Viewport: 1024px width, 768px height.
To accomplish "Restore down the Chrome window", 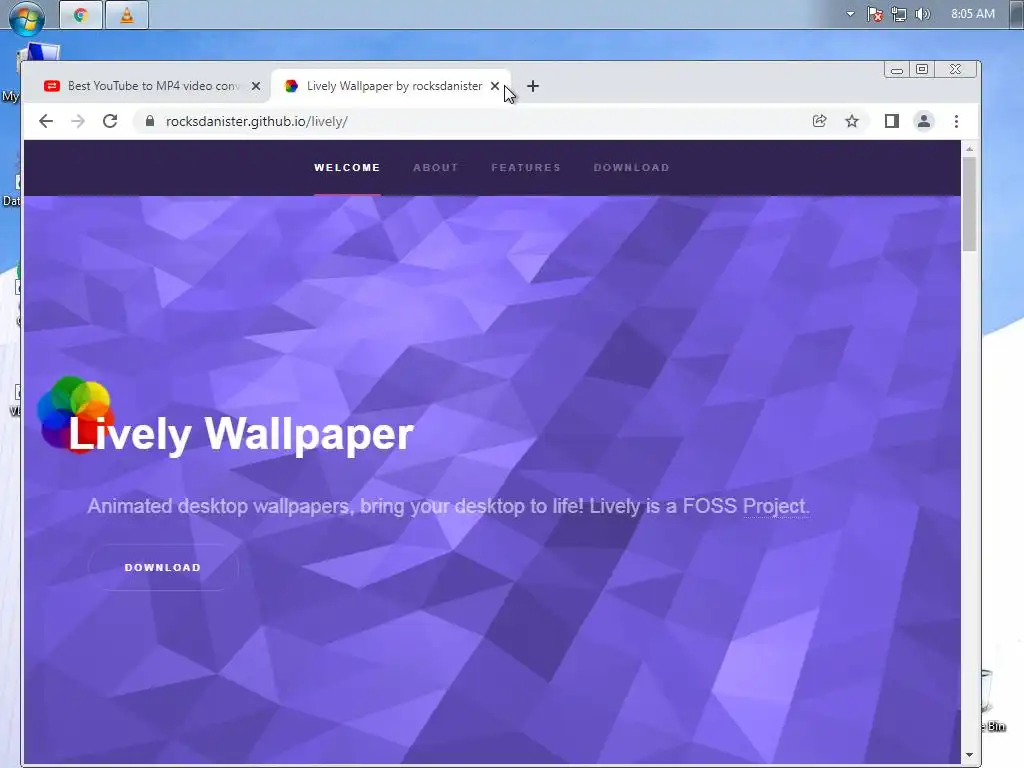I will tap(922, 69).
